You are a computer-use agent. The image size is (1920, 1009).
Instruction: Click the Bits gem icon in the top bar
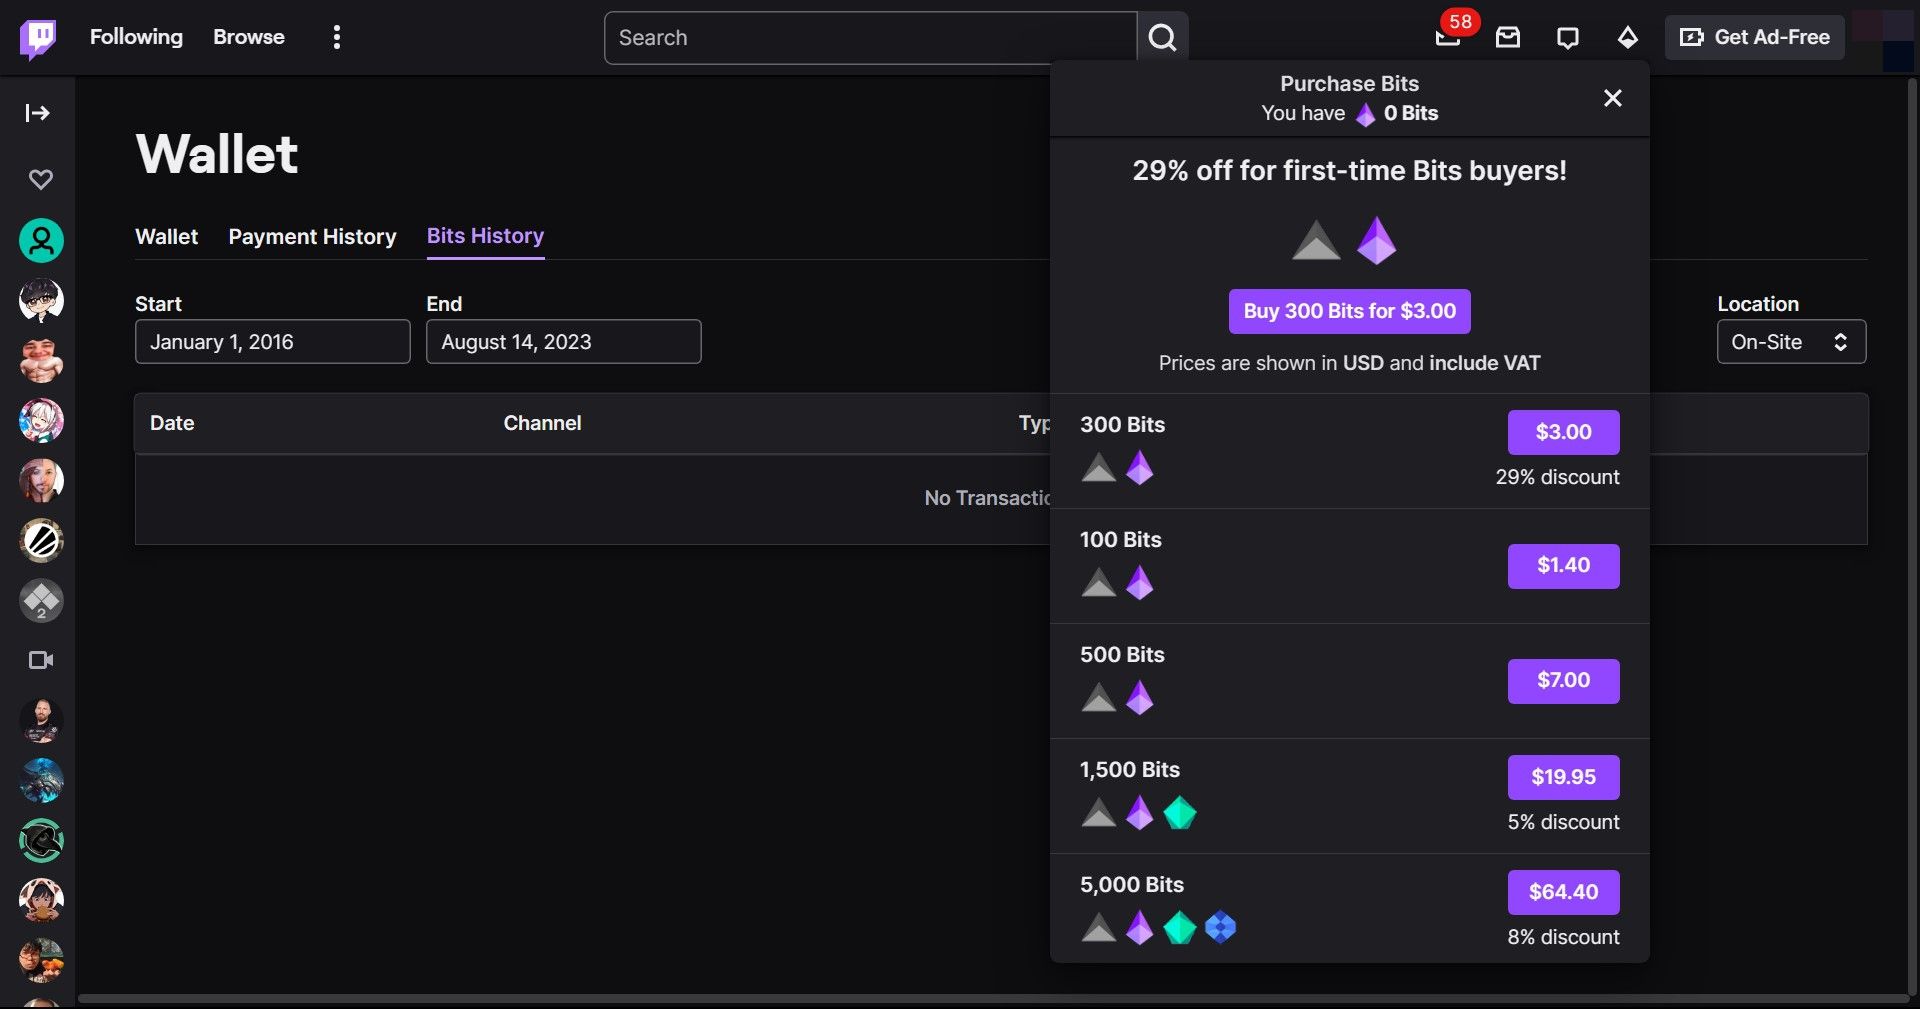tap(1627, 38)
